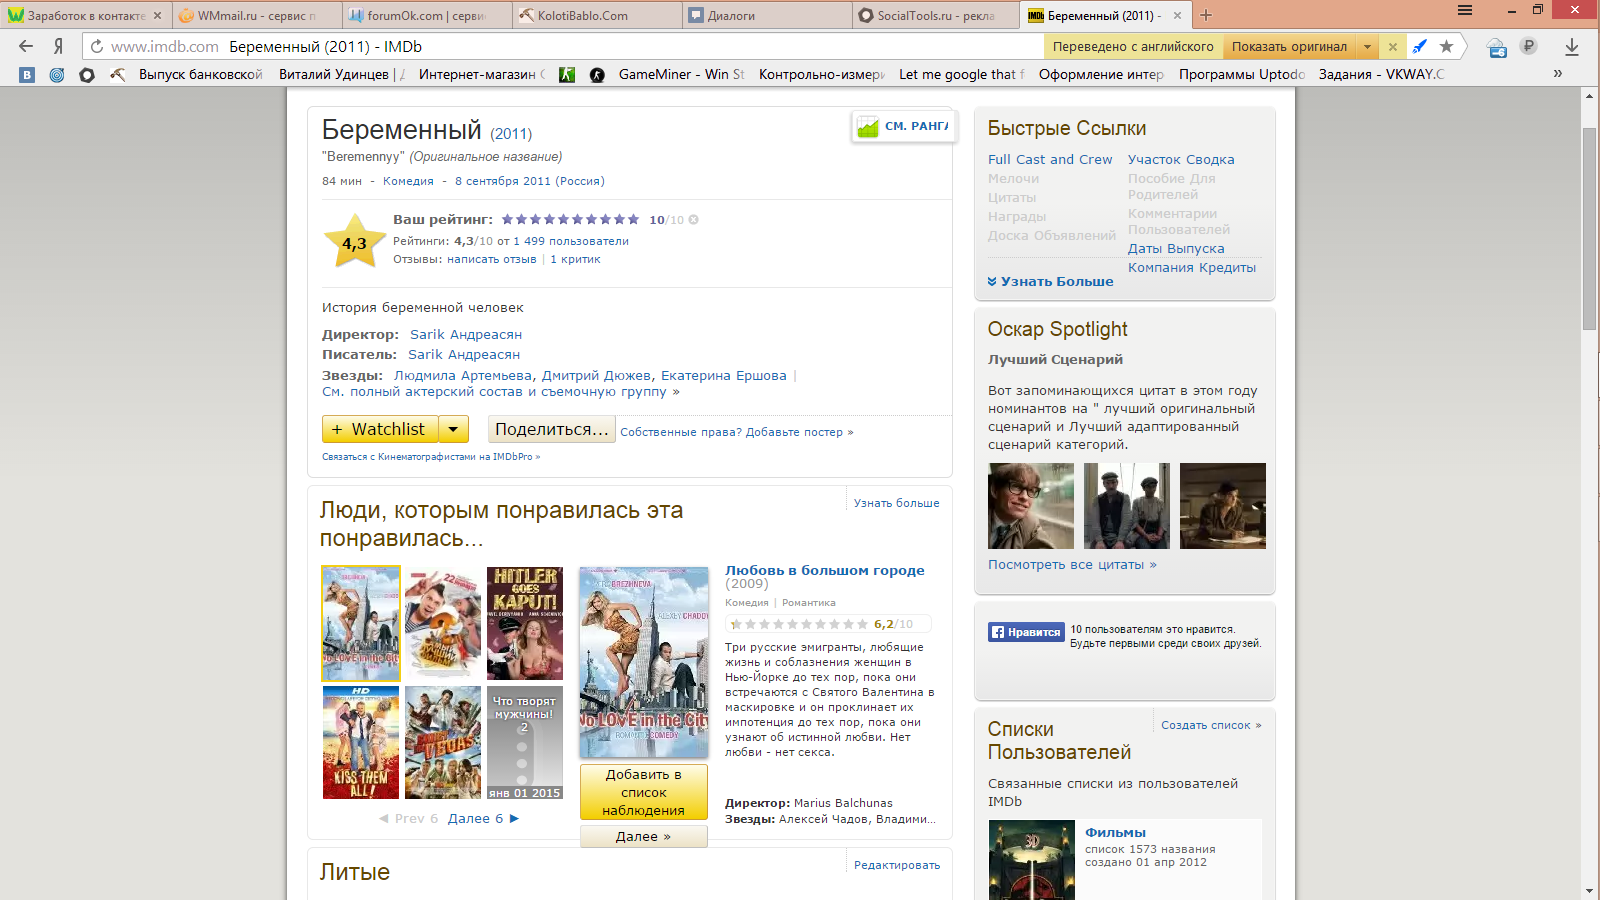Reload the page with the refresh icon

pyautogui.click(x=97, y=46)
